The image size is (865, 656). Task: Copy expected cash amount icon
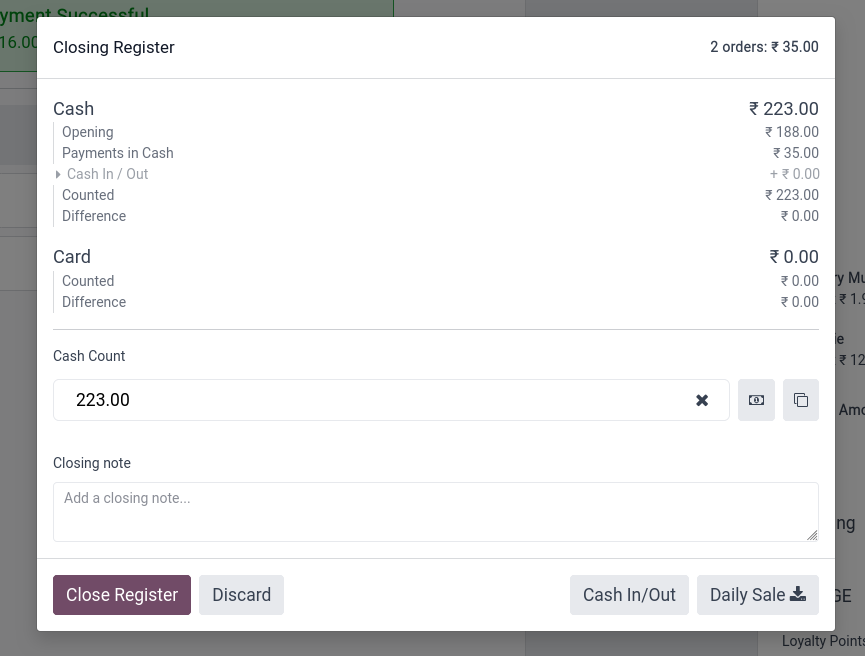(800, 400)
